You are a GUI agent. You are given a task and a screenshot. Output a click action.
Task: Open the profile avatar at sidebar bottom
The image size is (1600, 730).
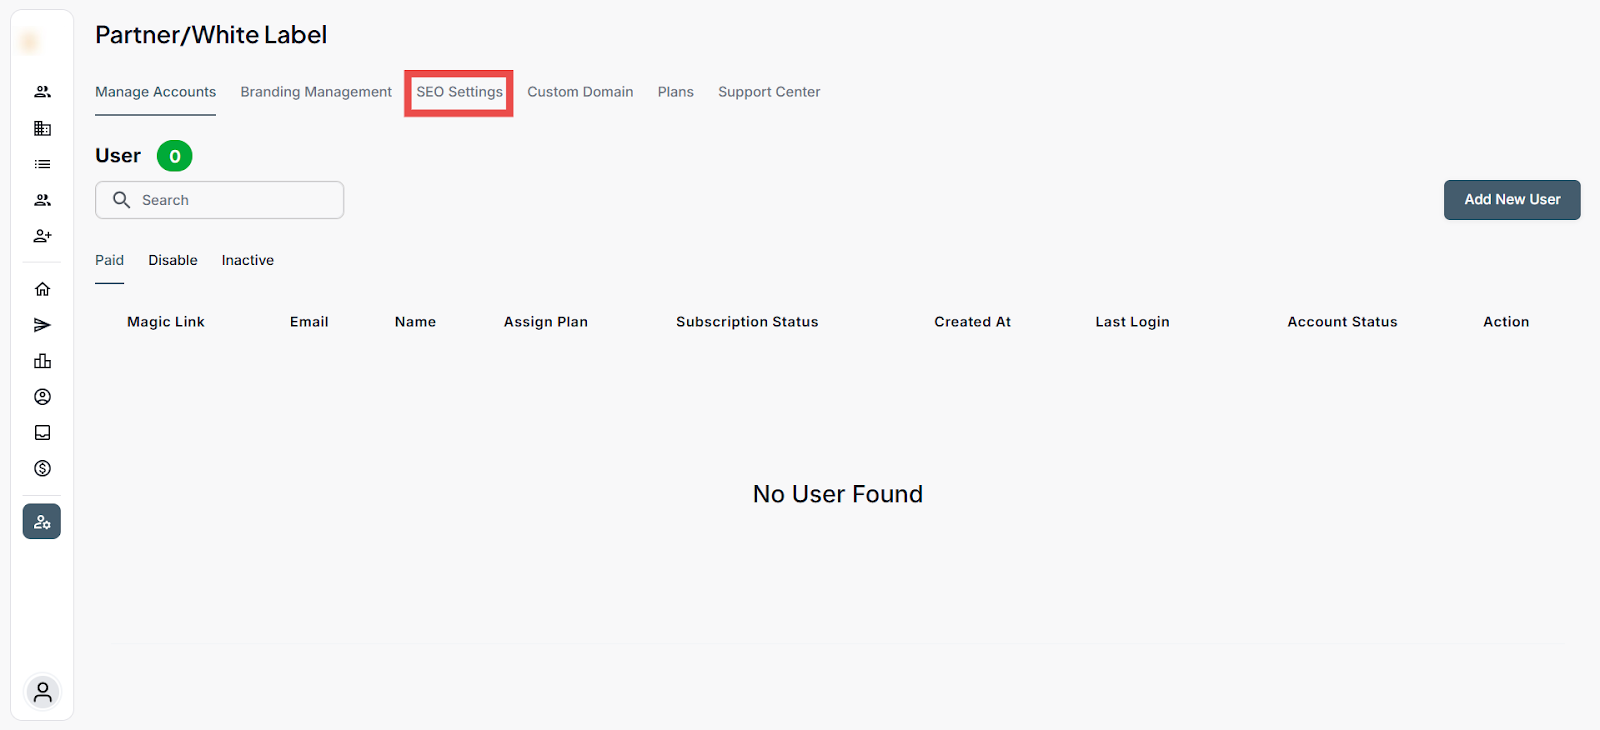(42, 692)
